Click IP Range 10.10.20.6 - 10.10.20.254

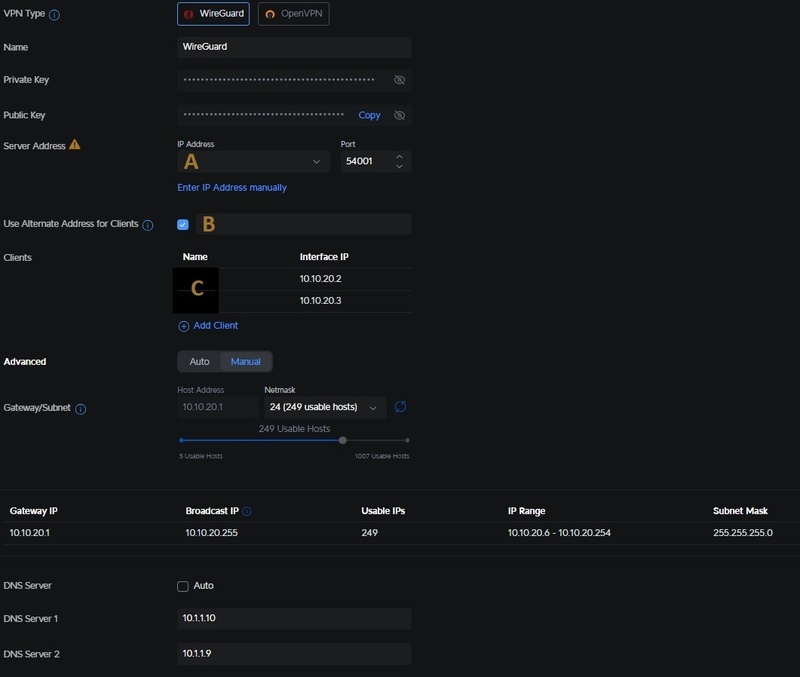[x=559, y=533]
